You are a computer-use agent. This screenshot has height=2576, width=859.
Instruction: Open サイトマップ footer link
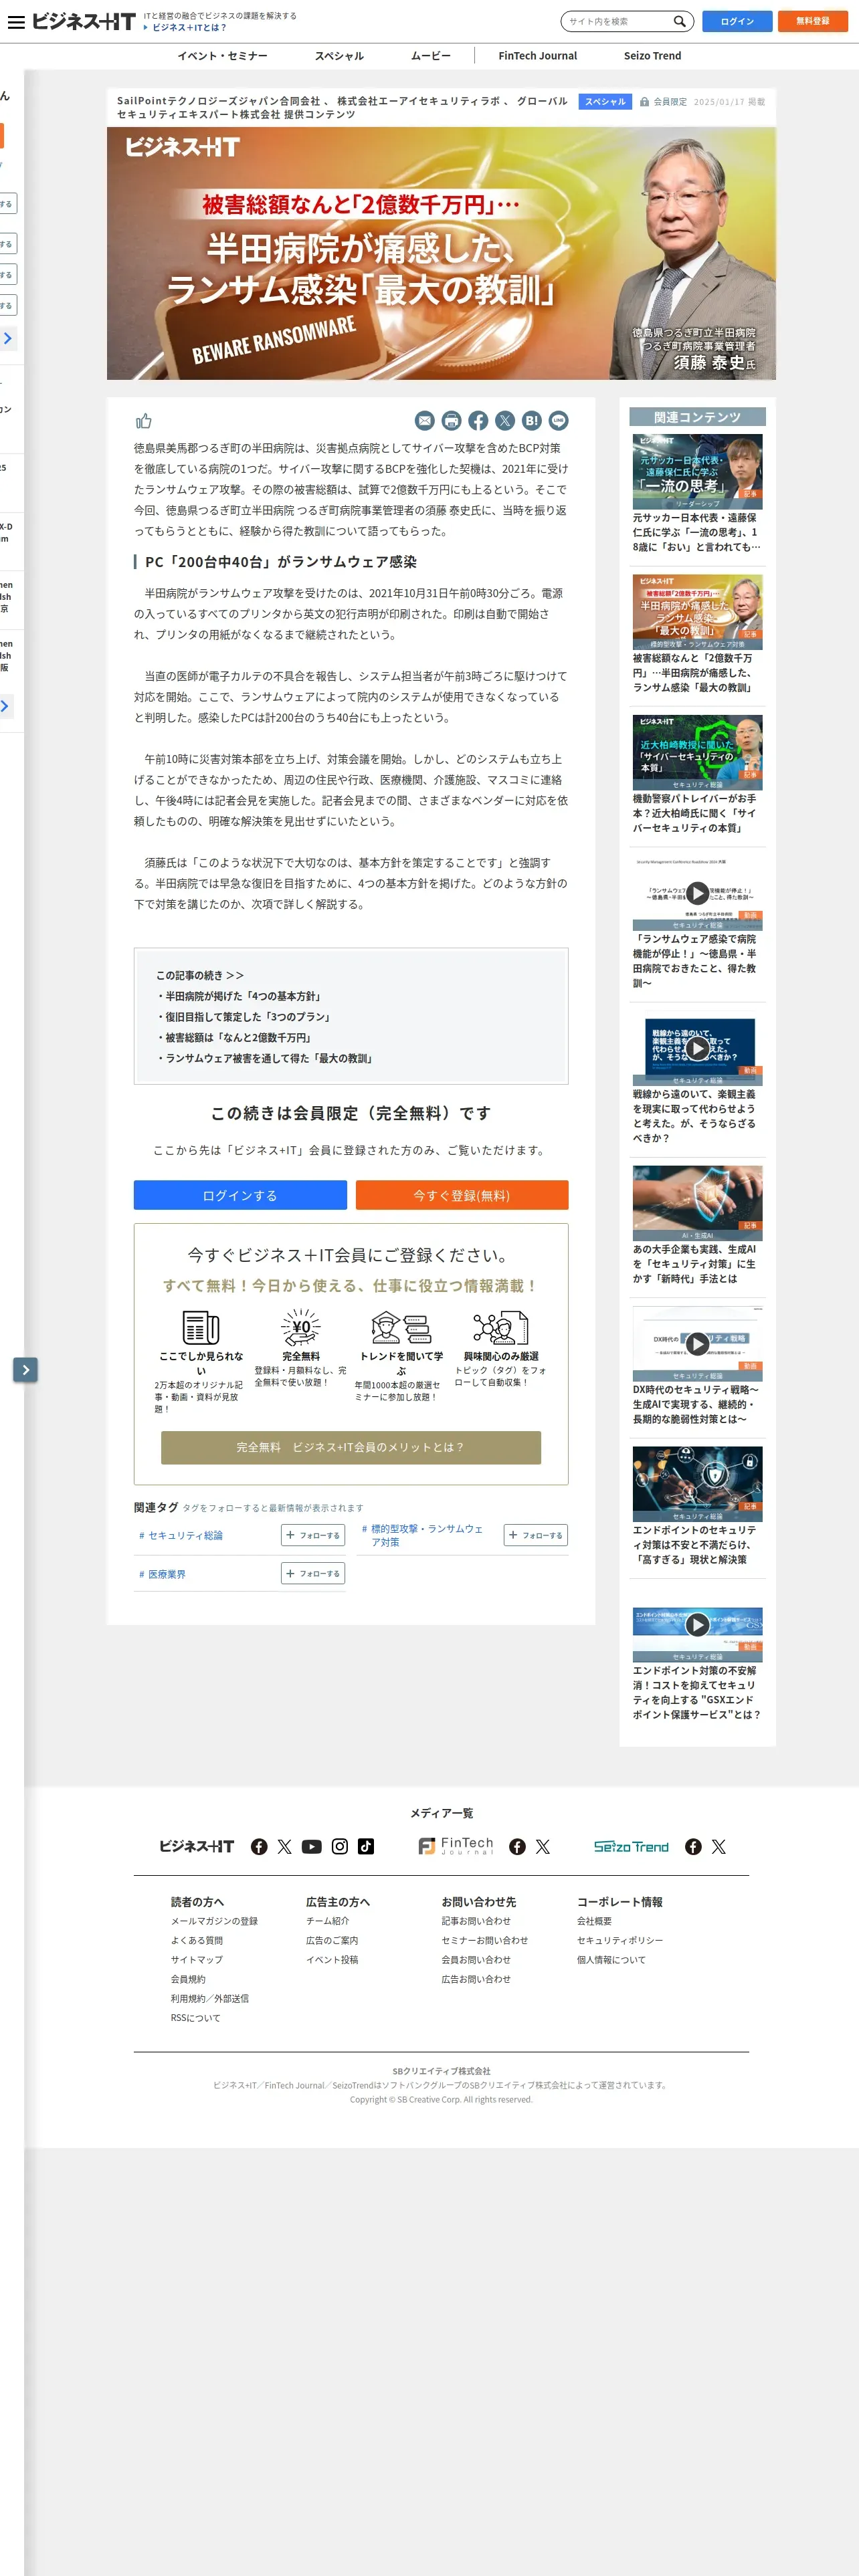click(196, 1960)
